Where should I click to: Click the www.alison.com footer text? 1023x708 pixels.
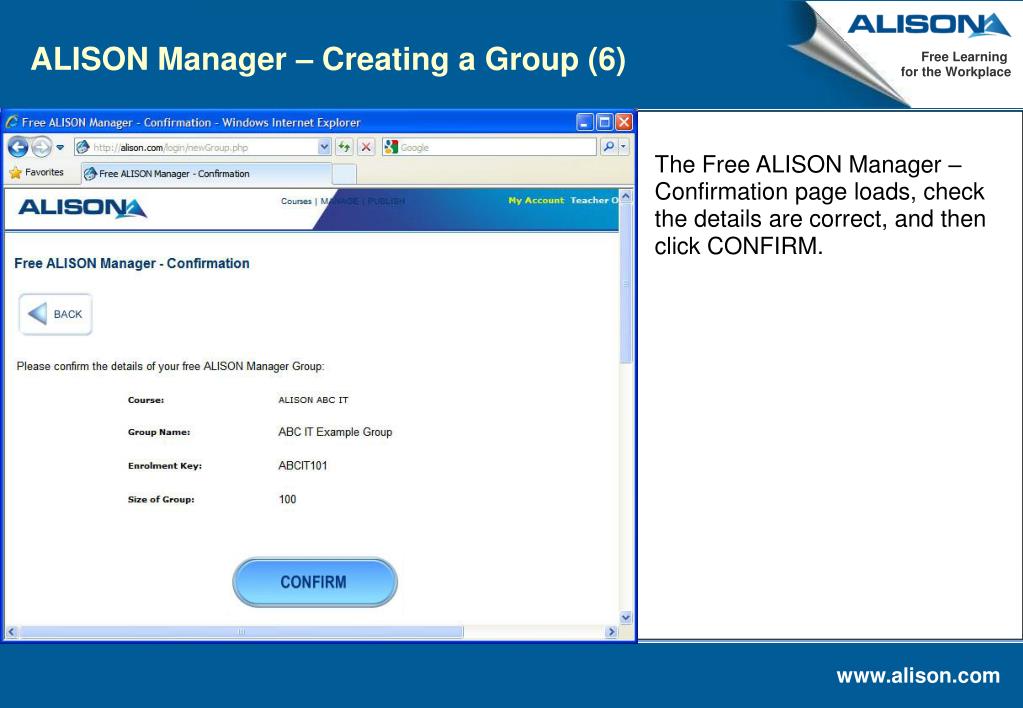[918, 675]
